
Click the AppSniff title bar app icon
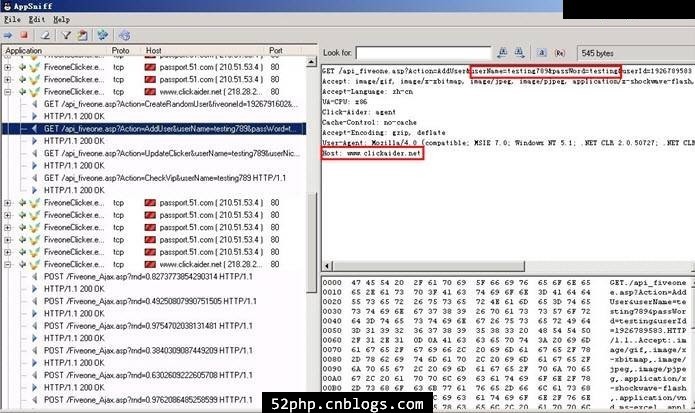point(7,6)
